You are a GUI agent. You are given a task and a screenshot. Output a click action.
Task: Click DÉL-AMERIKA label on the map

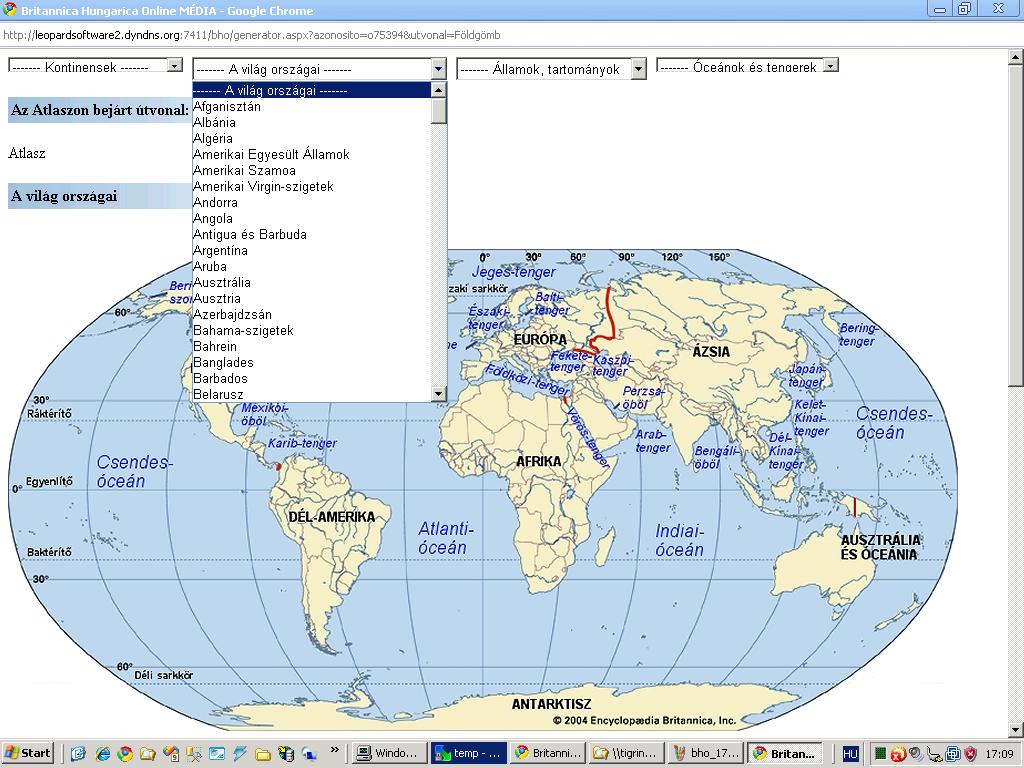332,517
